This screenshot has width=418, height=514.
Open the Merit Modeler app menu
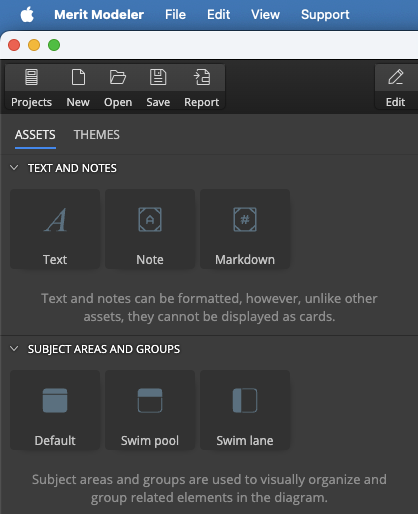pos(99,15)
